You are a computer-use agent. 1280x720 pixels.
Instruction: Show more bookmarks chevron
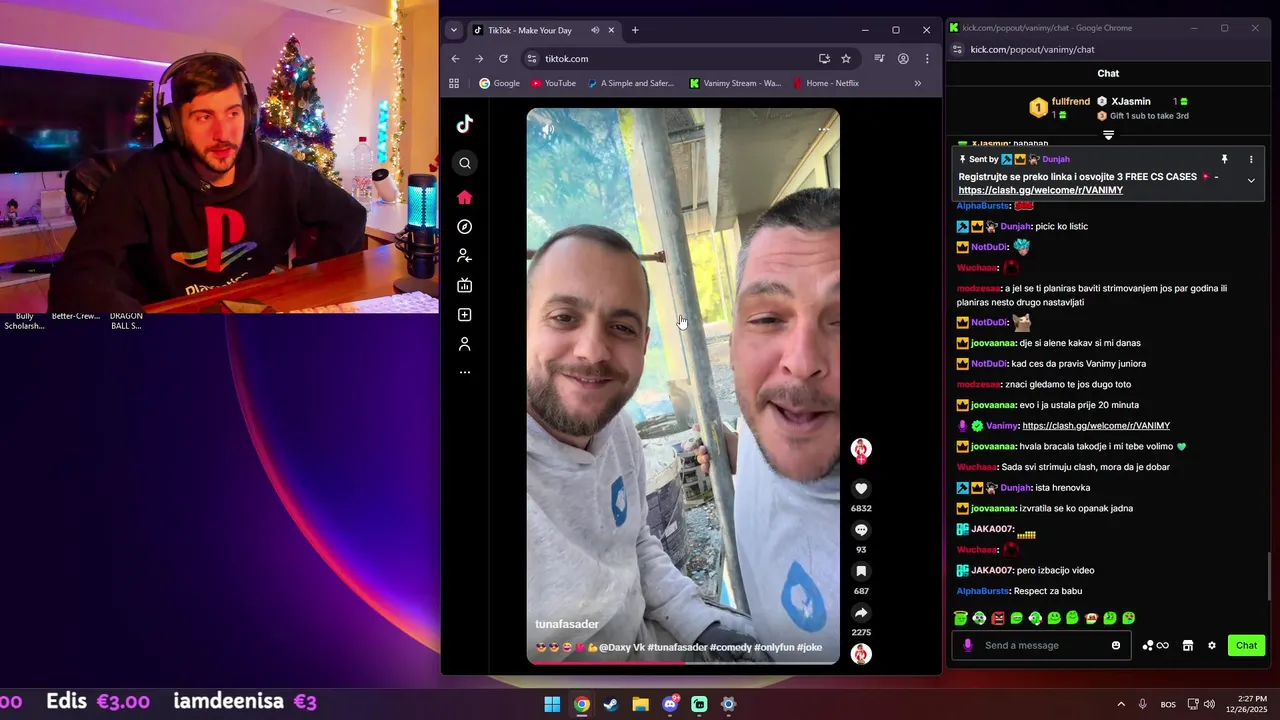tap(917, 83)
